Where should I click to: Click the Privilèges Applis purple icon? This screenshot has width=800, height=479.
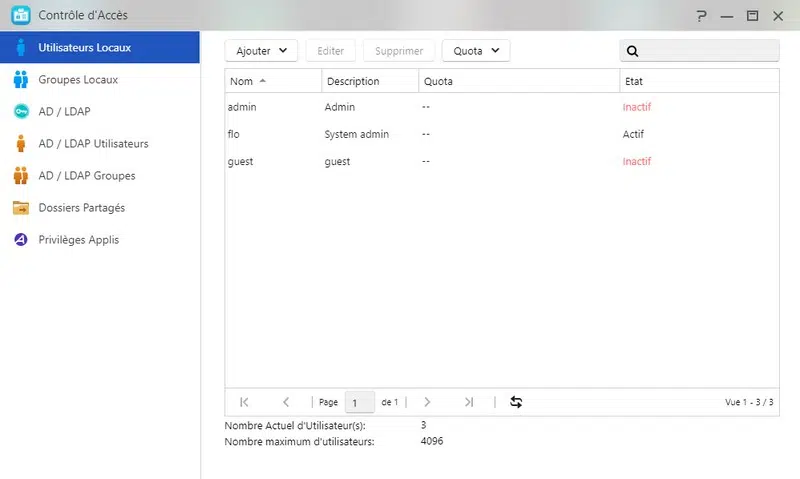(x=21, y=239)
